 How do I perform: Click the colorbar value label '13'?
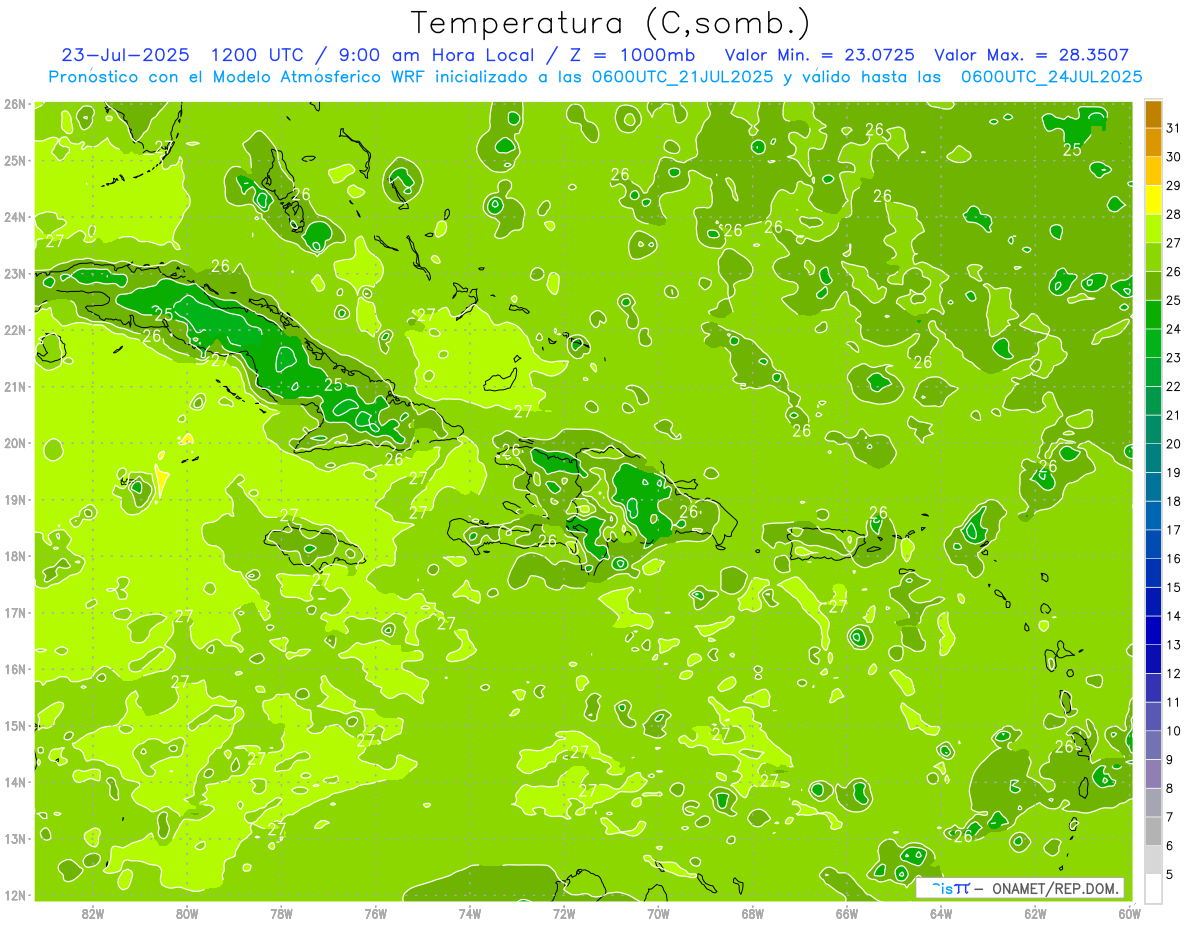(x=1174, y=645)
